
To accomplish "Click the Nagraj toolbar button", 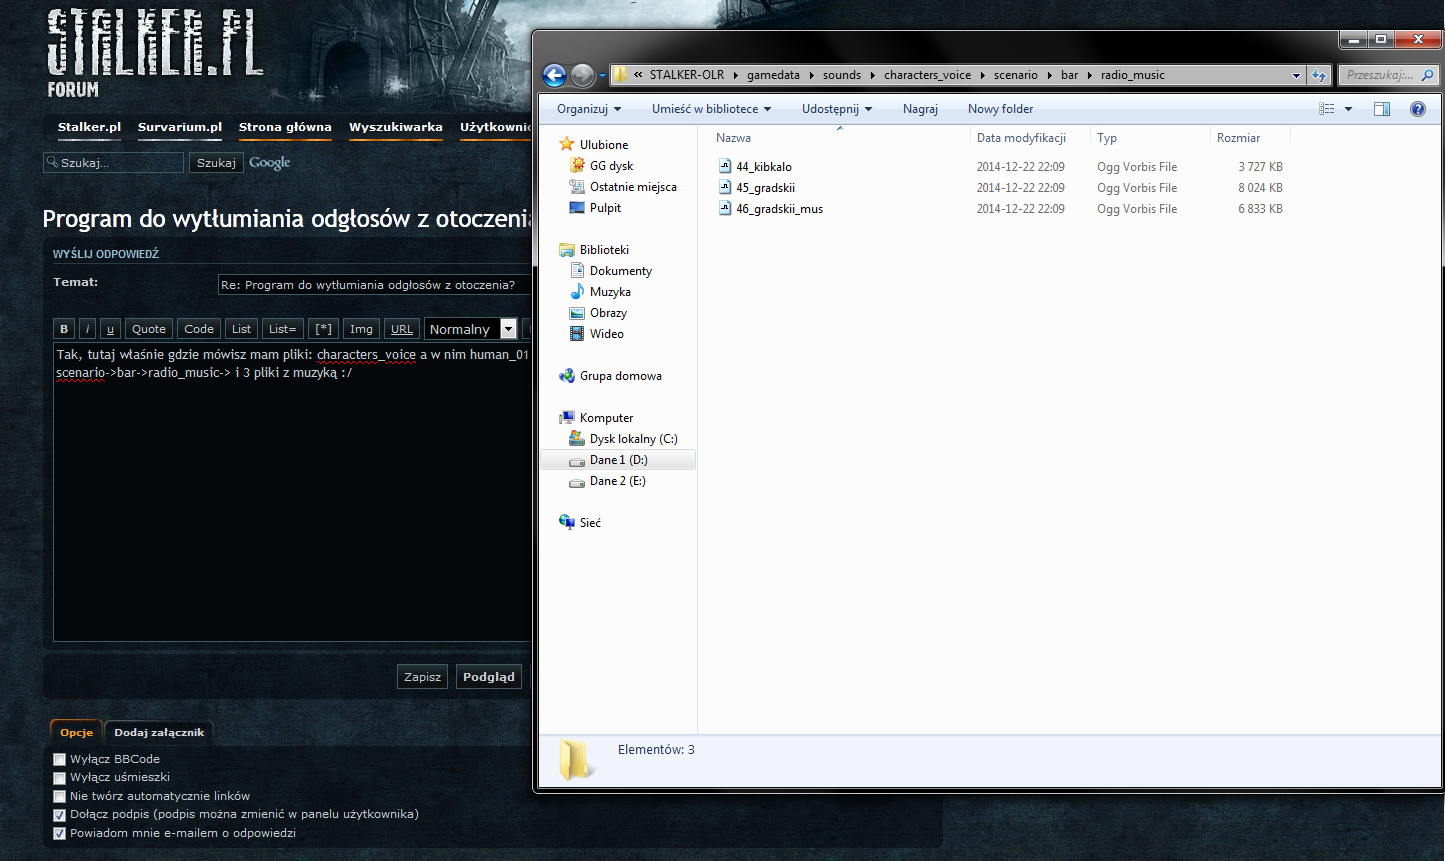I will click(x=920, y=109).
